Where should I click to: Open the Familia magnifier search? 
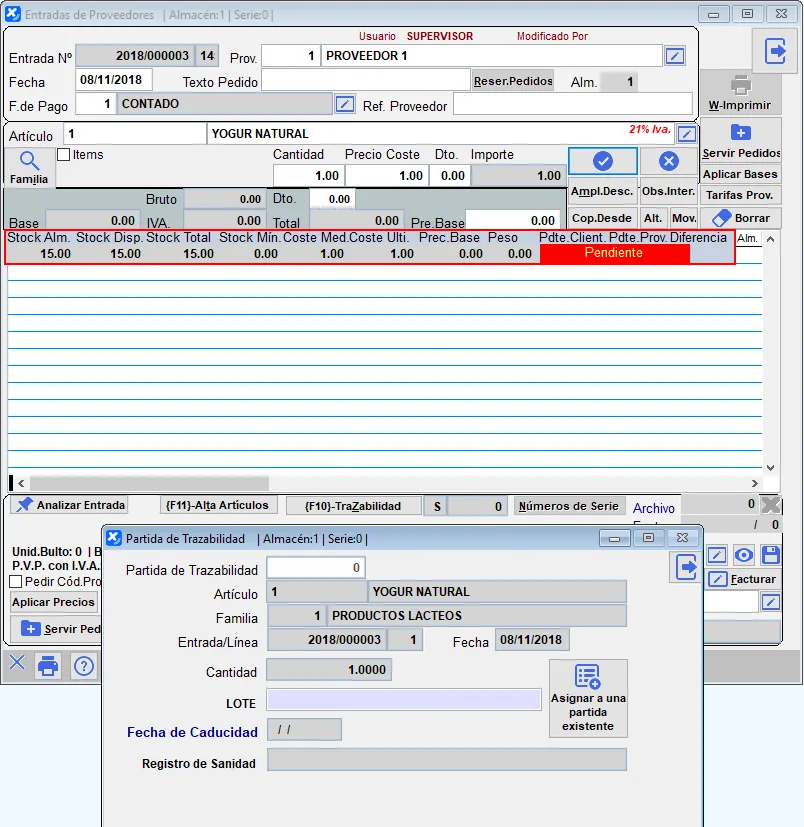29,166
